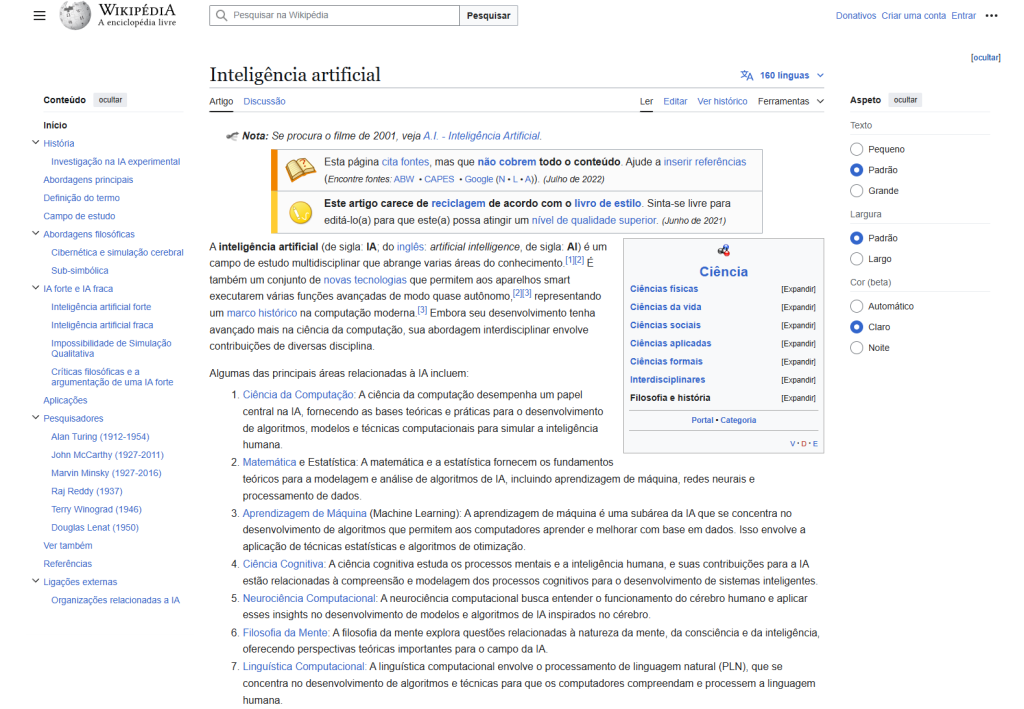Click the Wikipedia globe logo

point(75,15)
